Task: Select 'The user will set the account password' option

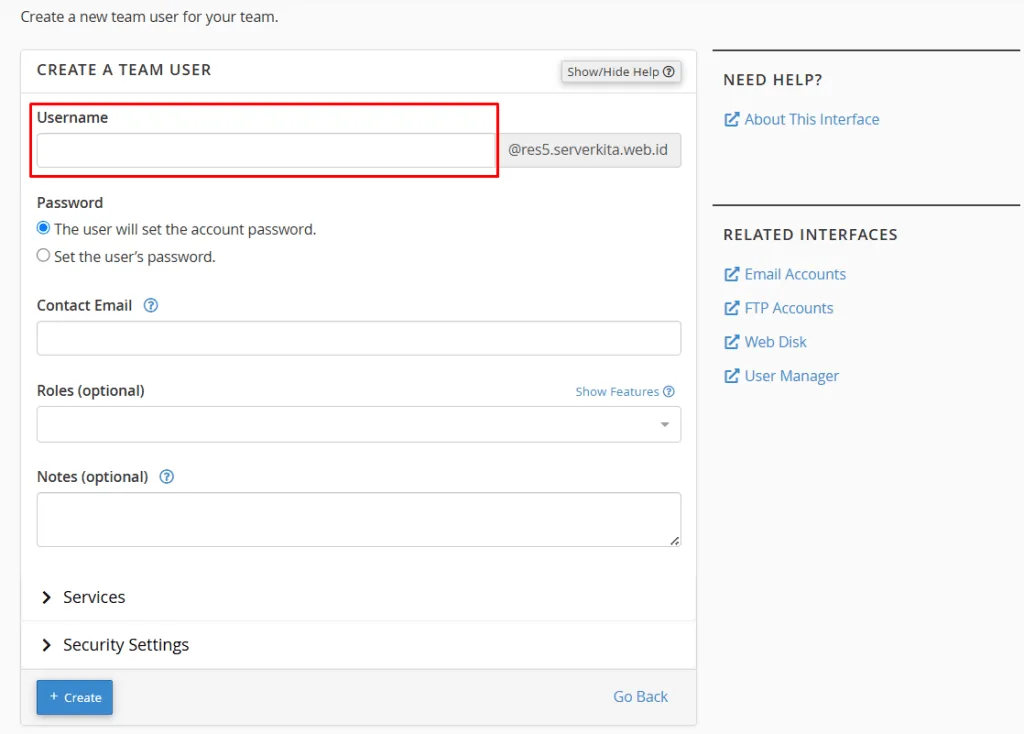Action: [43, 228]
